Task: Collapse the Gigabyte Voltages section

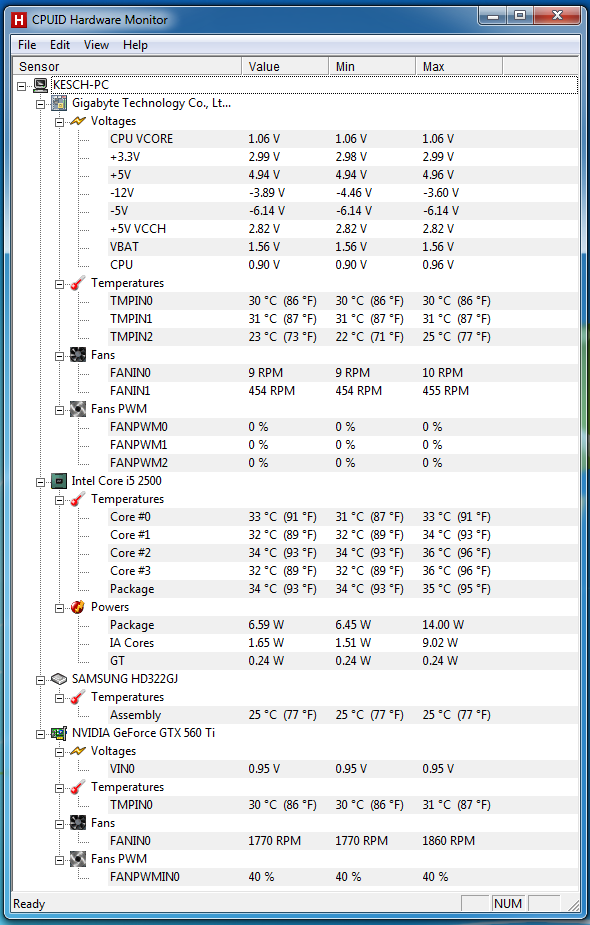Action: pyautogui.click(x=60, y=122)
